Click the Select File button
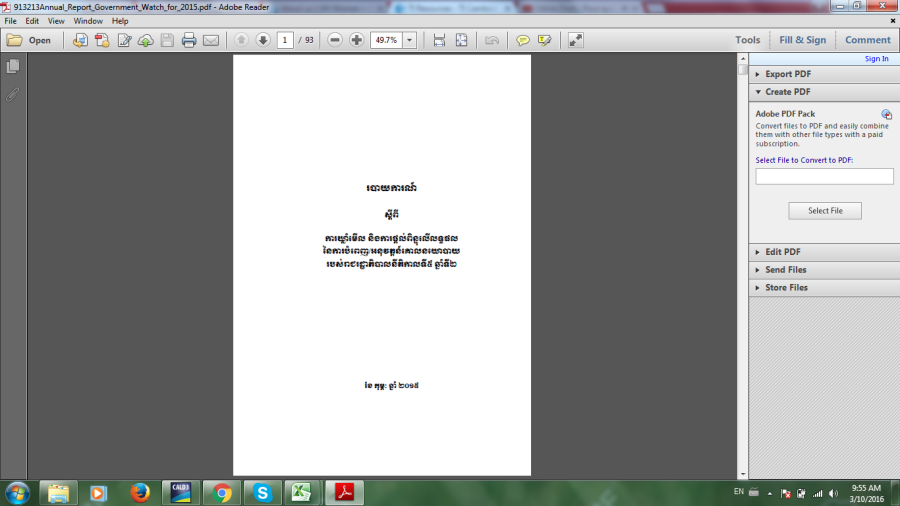 825,211
